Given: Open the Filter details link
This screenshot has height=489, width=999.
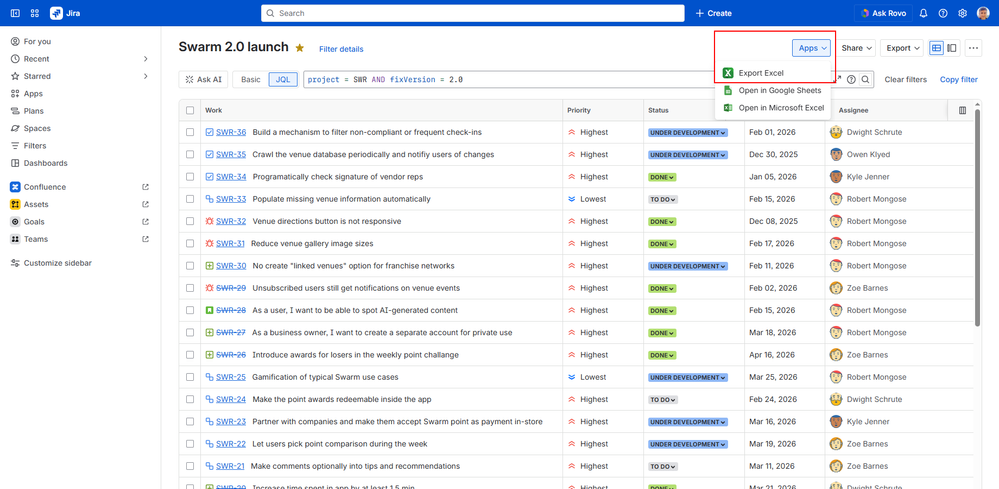Looking at the screenshot, I should click(x=341, y=49).
